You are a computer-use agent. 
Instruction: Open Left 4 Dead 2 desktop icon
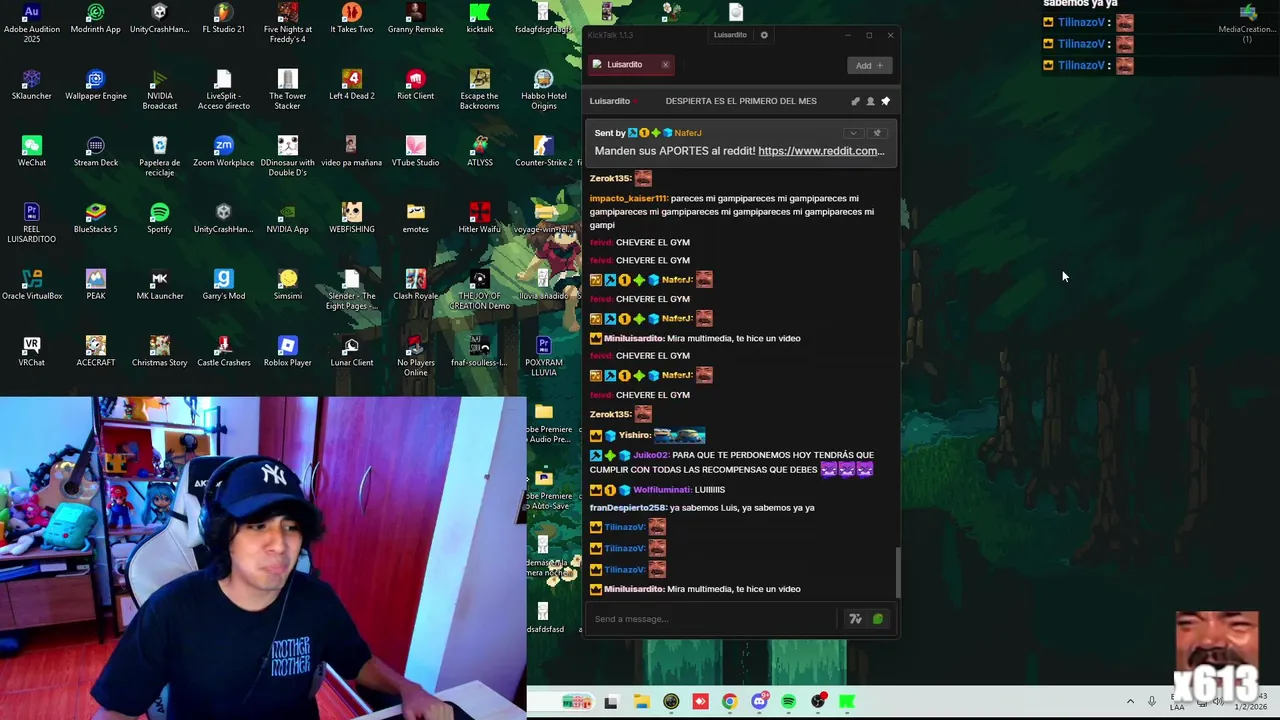coord(351,85)
